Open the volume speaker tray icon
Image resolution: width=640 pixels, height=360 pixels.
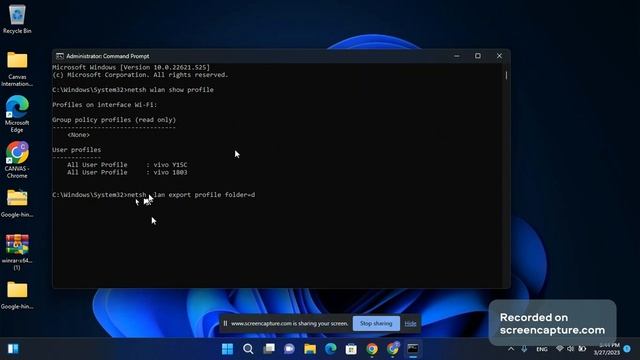point(570,349)
